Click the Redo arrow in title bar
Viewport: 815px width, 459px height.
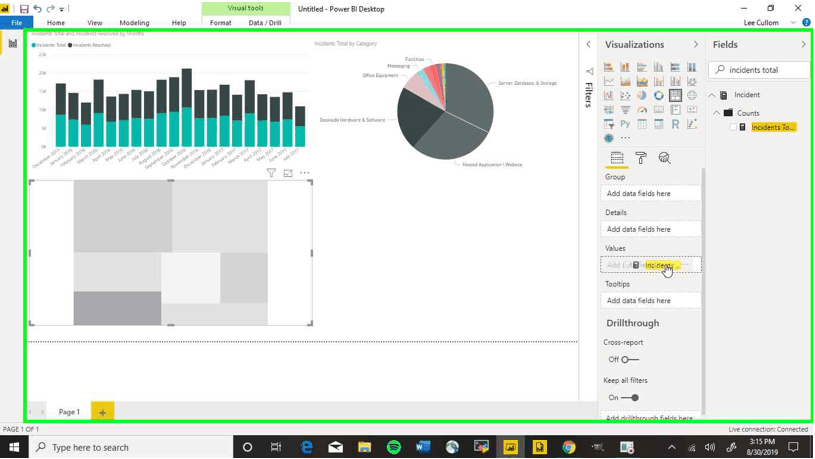(x=50, y=9)
